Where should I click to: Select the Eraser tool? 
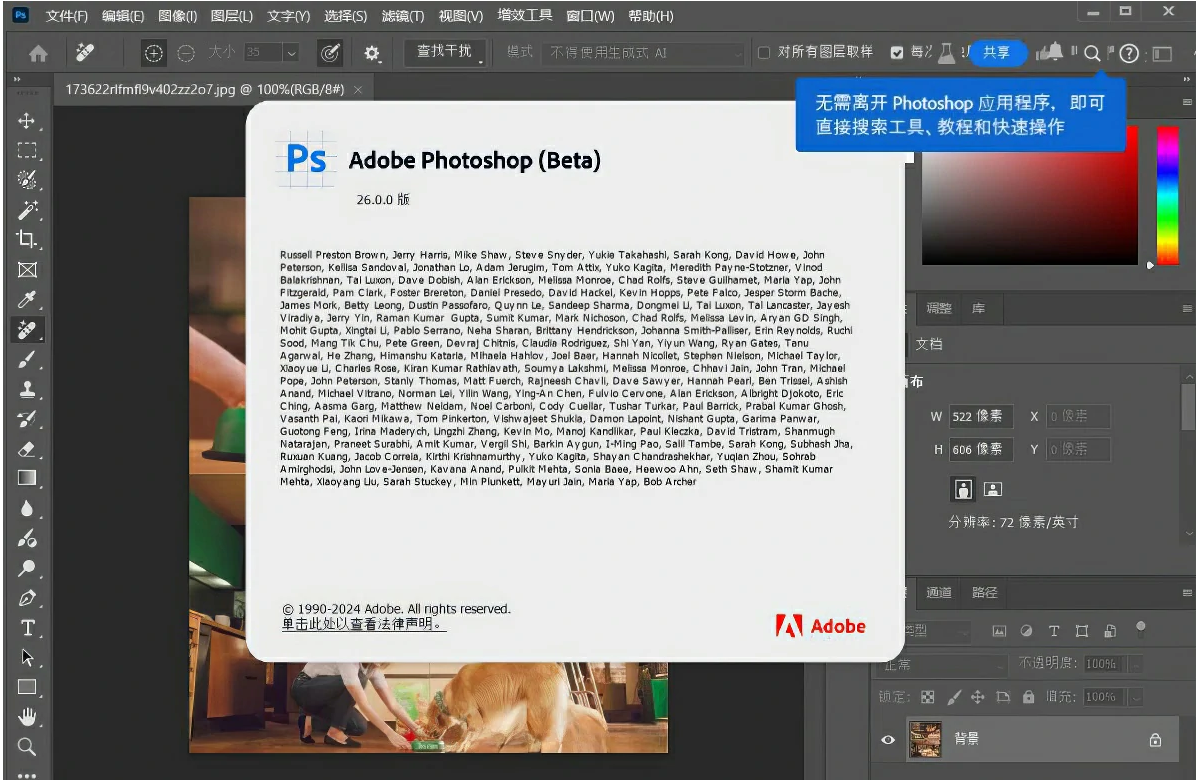(x=27, y=449)
